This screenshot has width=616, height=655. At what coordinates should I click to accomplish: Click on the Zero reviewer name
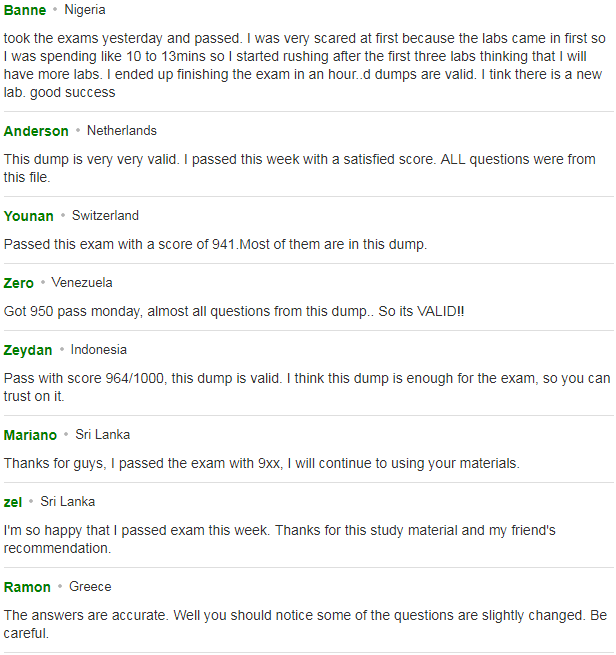[18, 283]
